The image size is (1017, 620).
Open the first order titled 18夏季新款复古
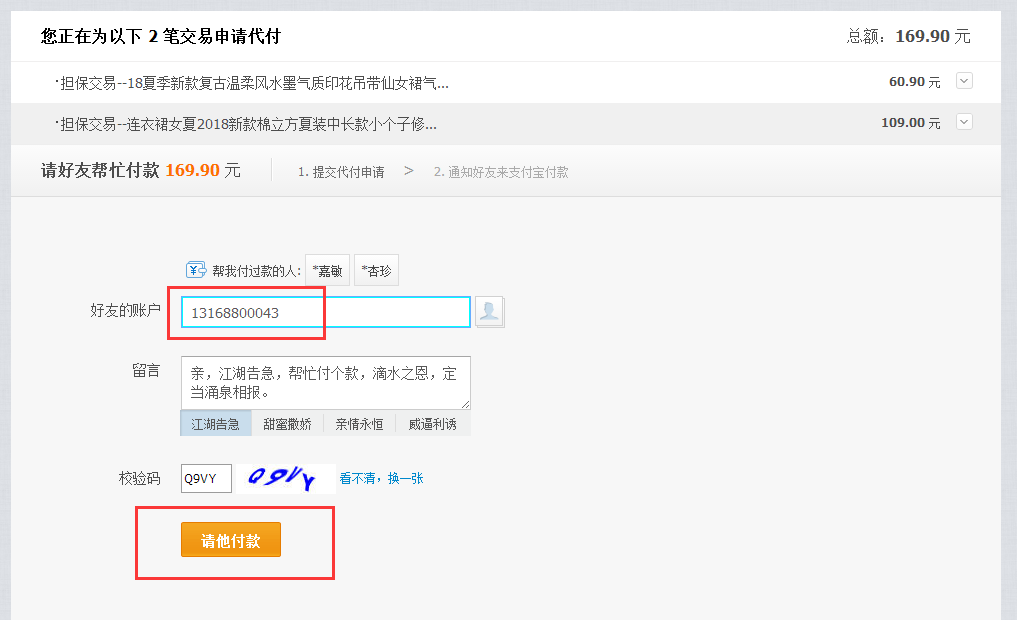click(x=254, y=82)
